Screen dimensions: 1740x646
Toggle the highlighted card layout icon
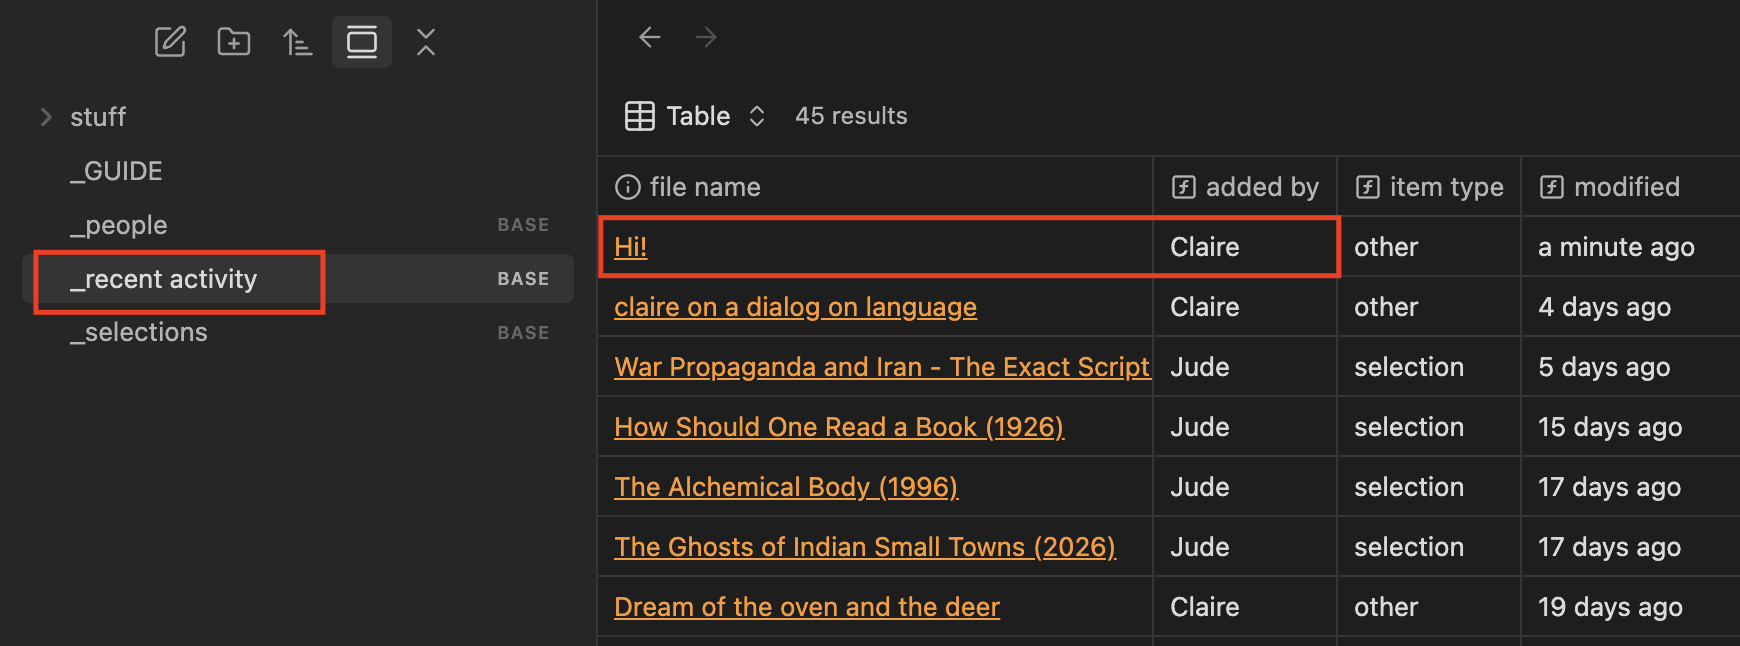[x=361, y=42]
